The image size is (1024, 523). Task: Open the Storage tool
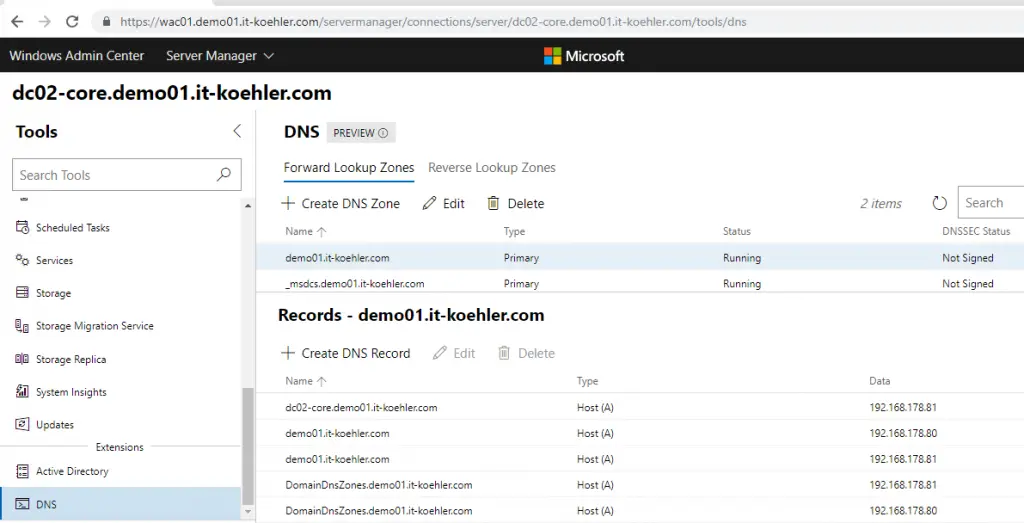click(x=53, y=294)
